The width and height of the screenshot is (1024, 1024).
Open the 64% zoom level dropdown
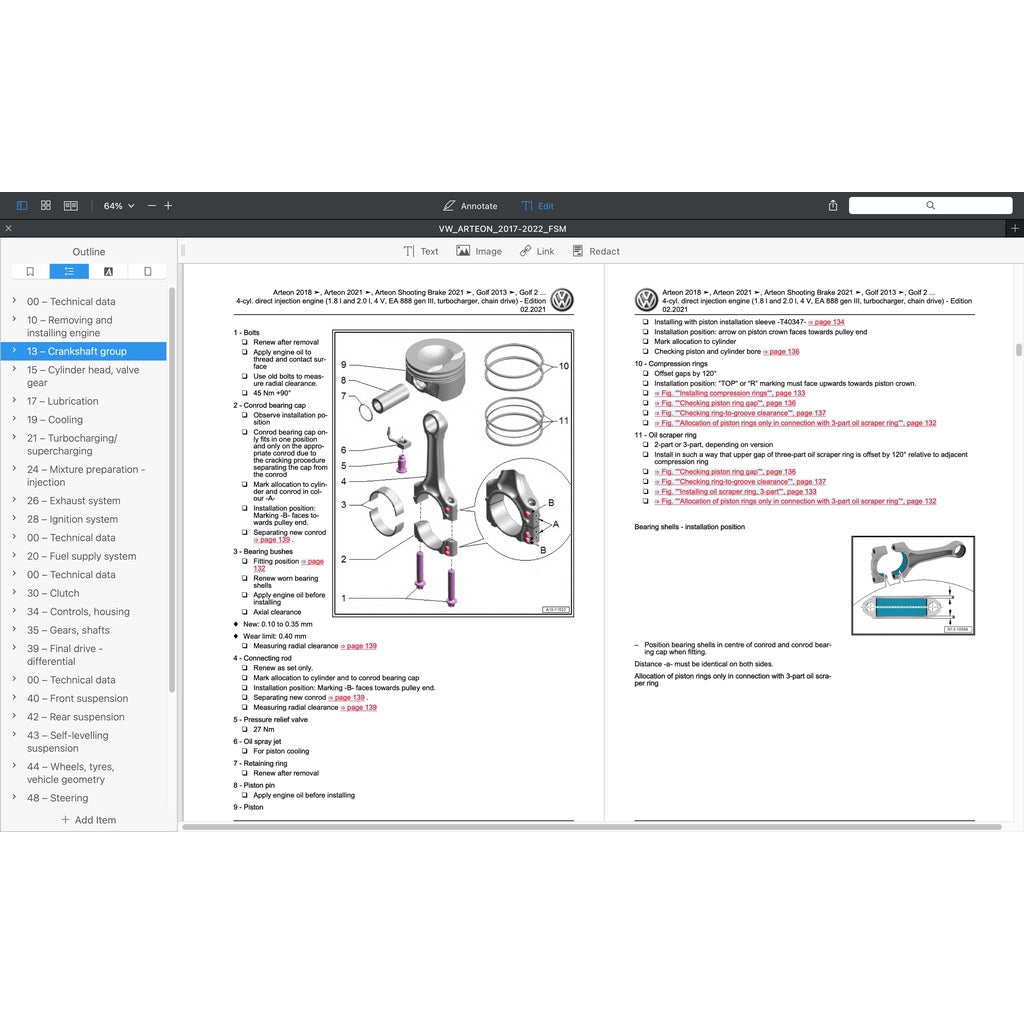click(x=118, y=205)
